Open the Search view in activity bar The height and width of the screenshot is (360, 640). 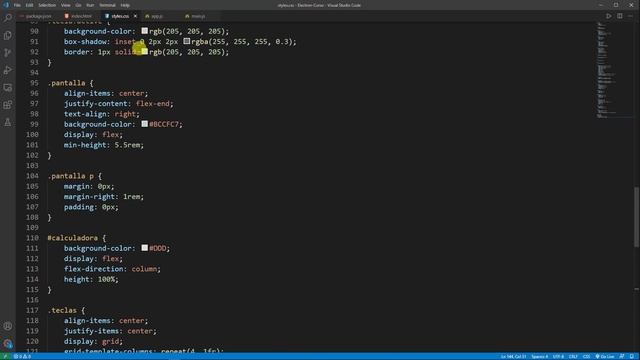coord(8,18)
